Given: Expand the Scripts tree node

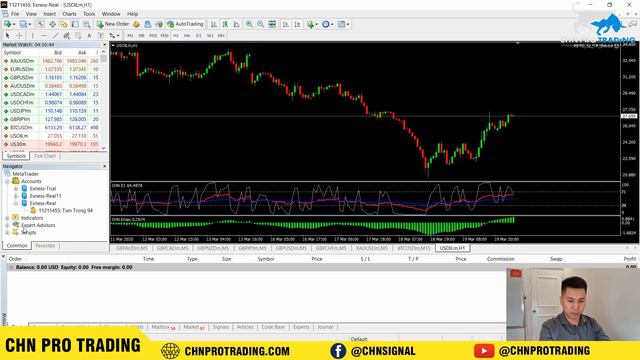Looking at the screenshot, I should tap(7, 233).
